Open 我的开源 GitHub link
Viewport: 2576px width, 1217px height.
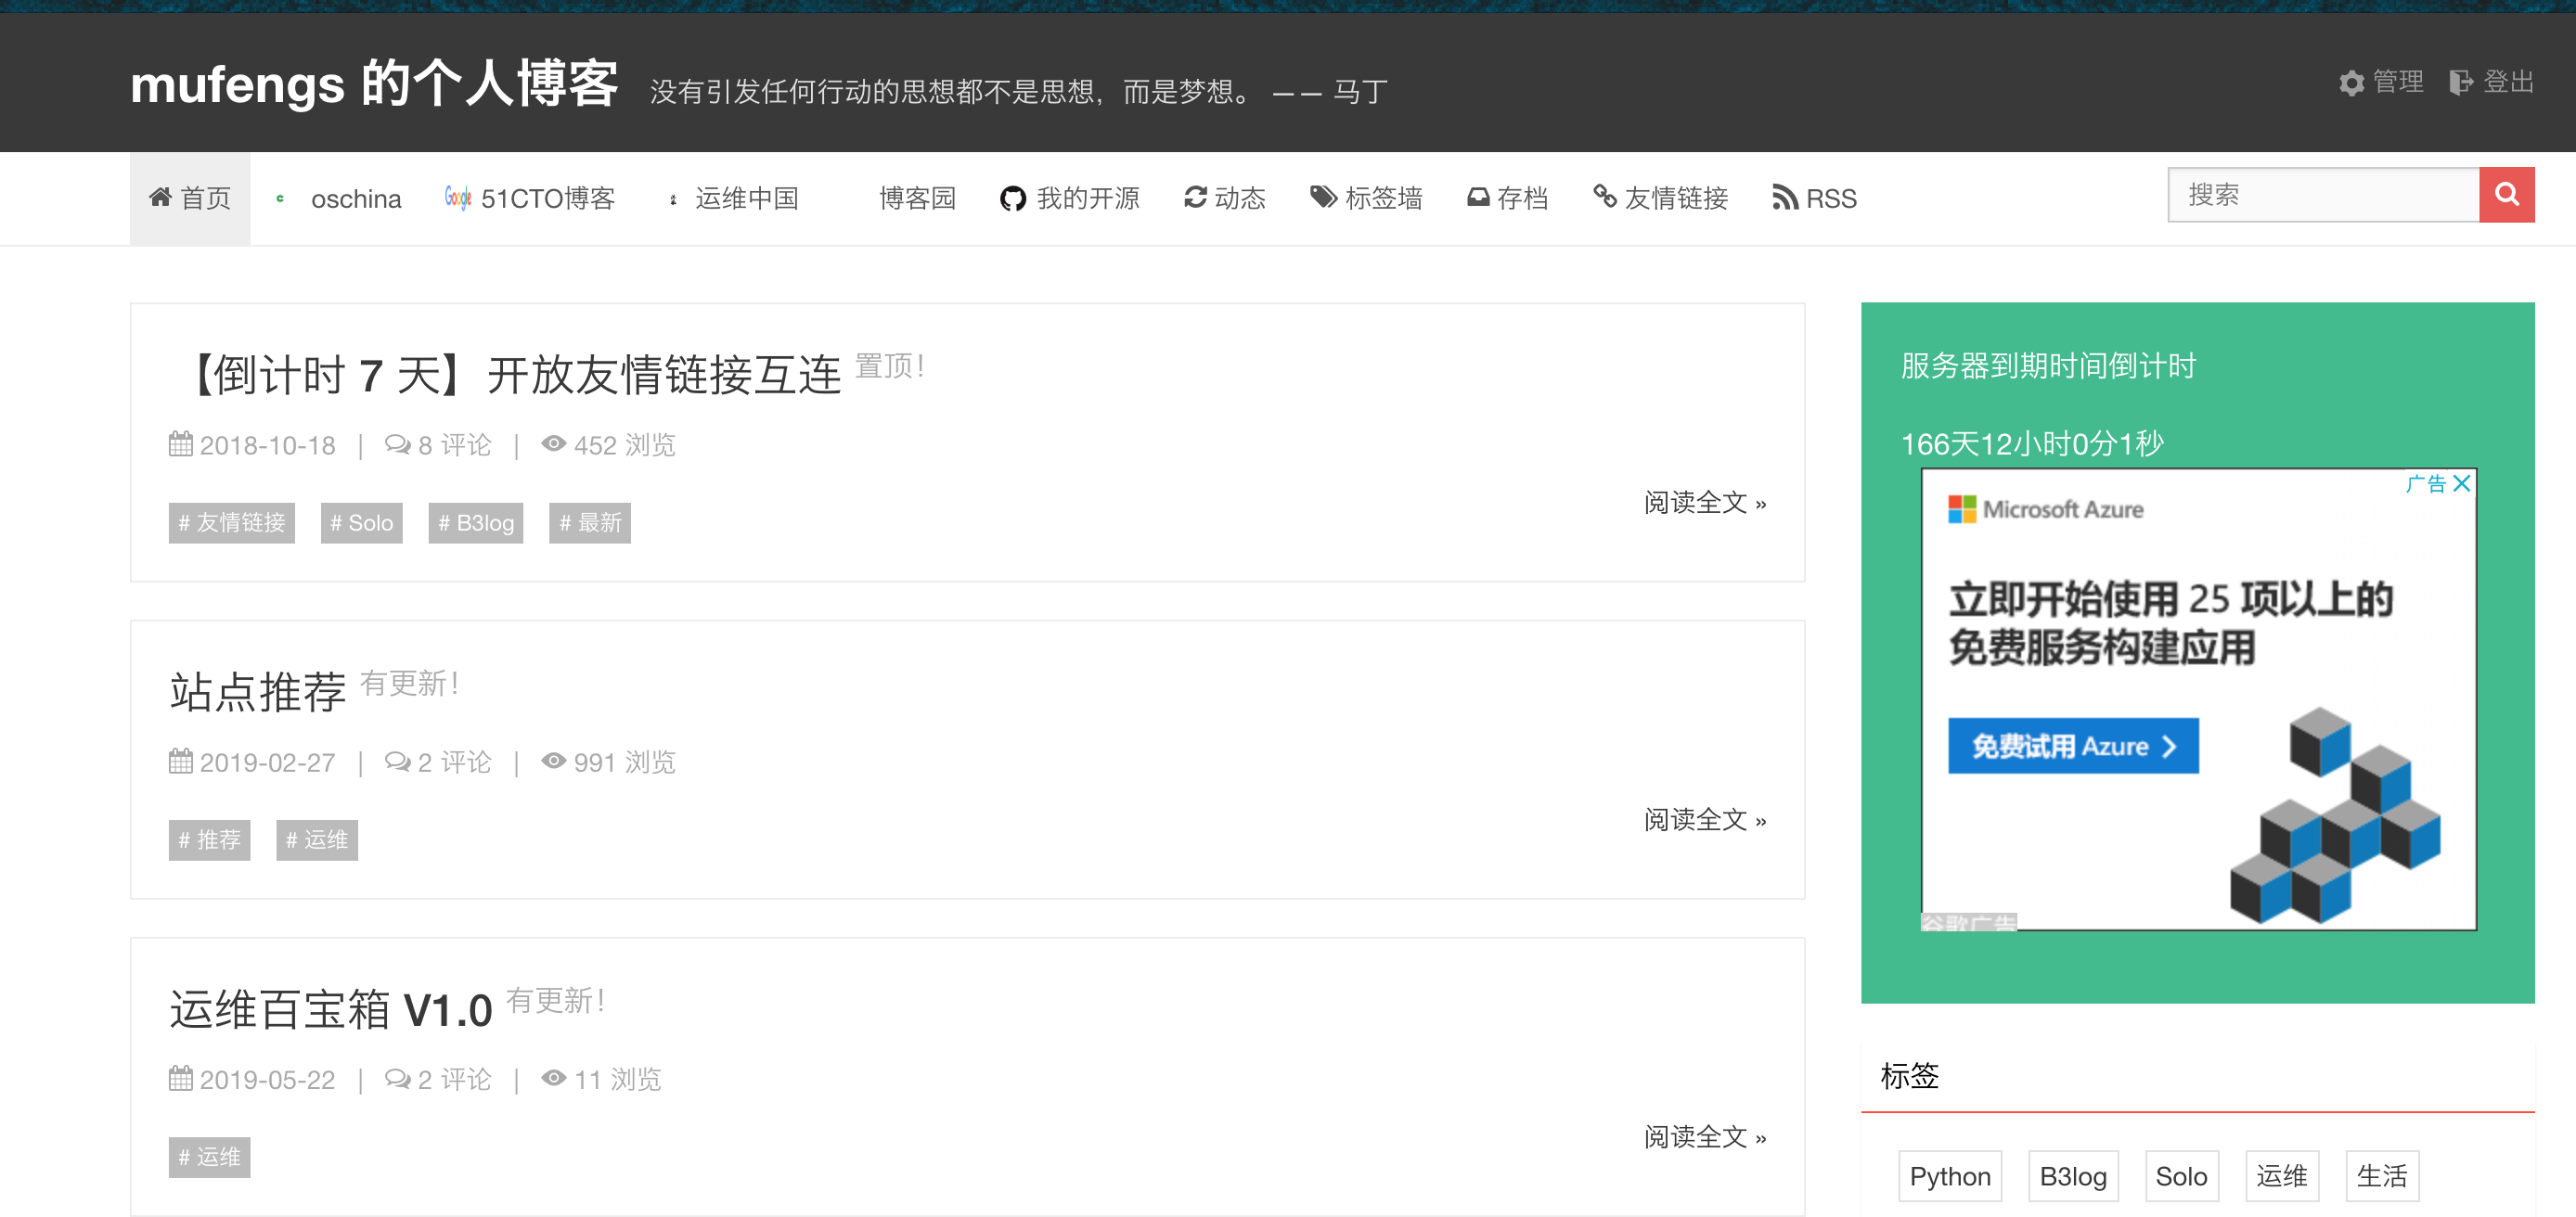coord(1069,198)
